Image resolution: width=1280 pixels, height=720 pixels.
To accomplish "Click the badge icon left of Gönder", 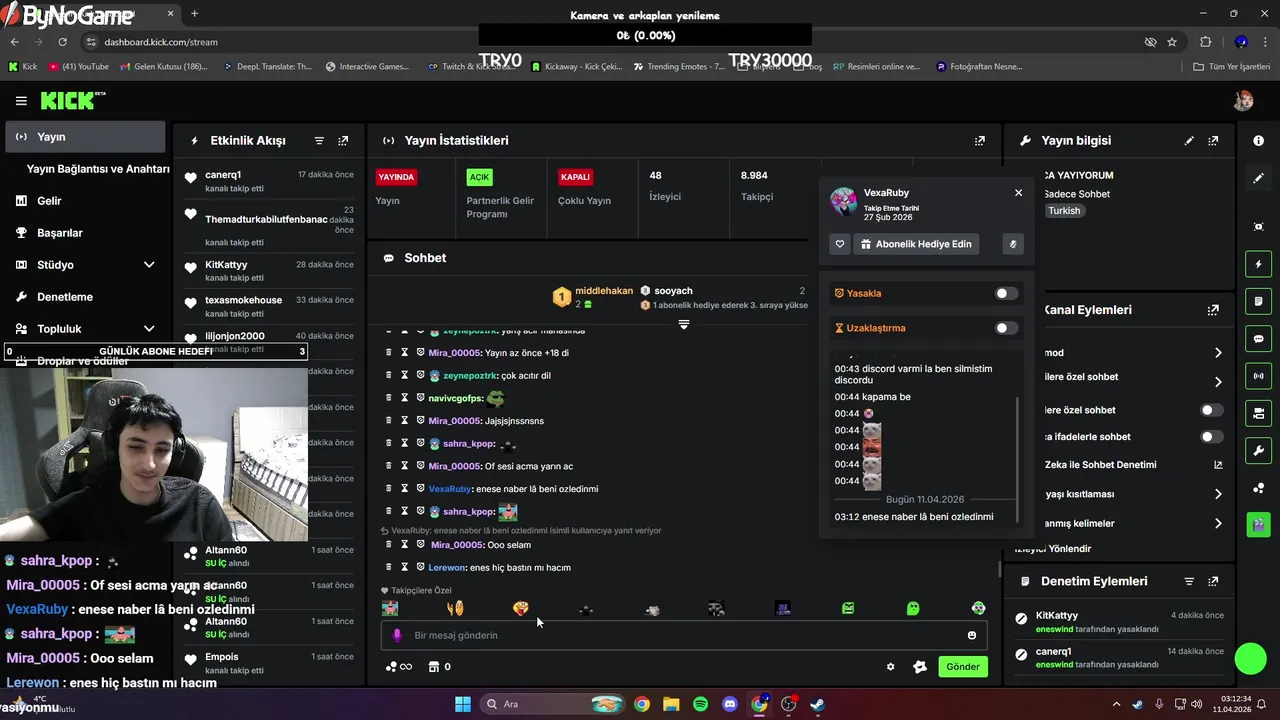I will 920,667.
